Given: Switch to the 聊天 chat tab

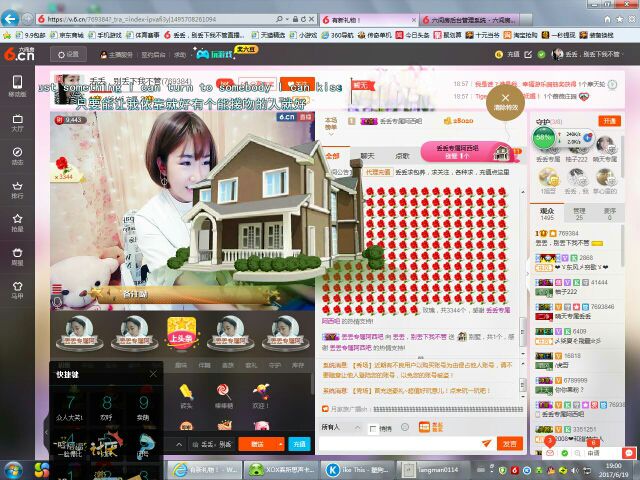Looking at the screenshot, I should click(x=367, y=156).
